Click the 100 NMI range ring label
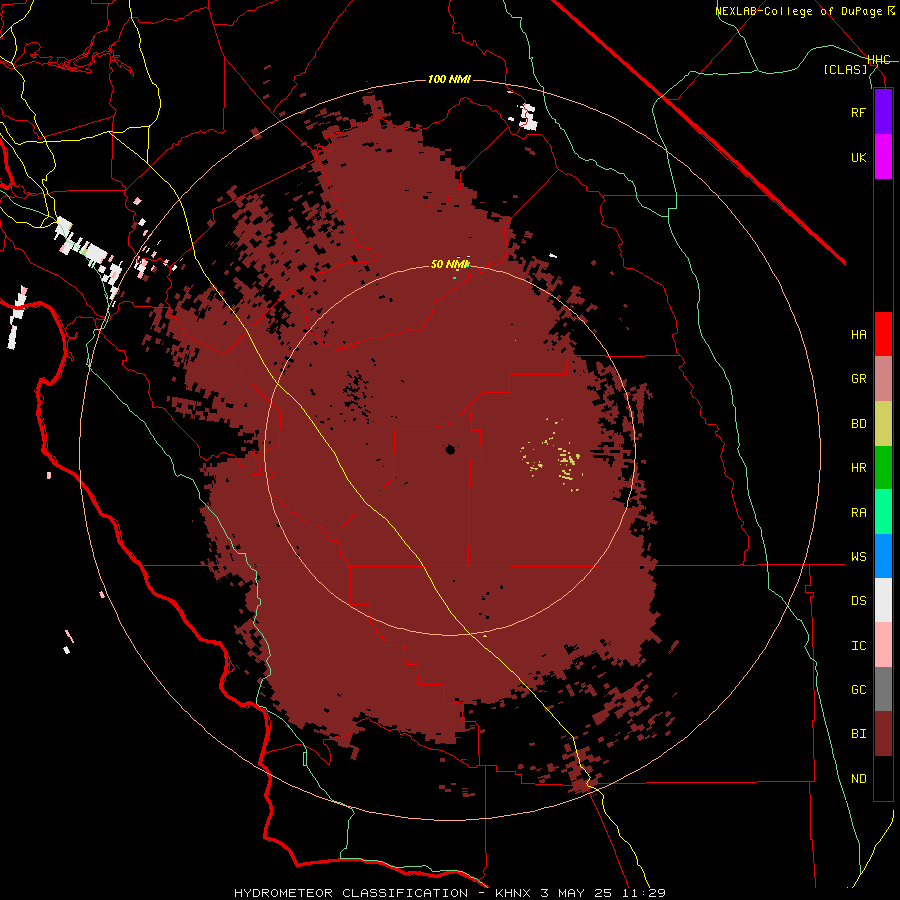This screenshot has width=900, height=900. coord(449,79)
